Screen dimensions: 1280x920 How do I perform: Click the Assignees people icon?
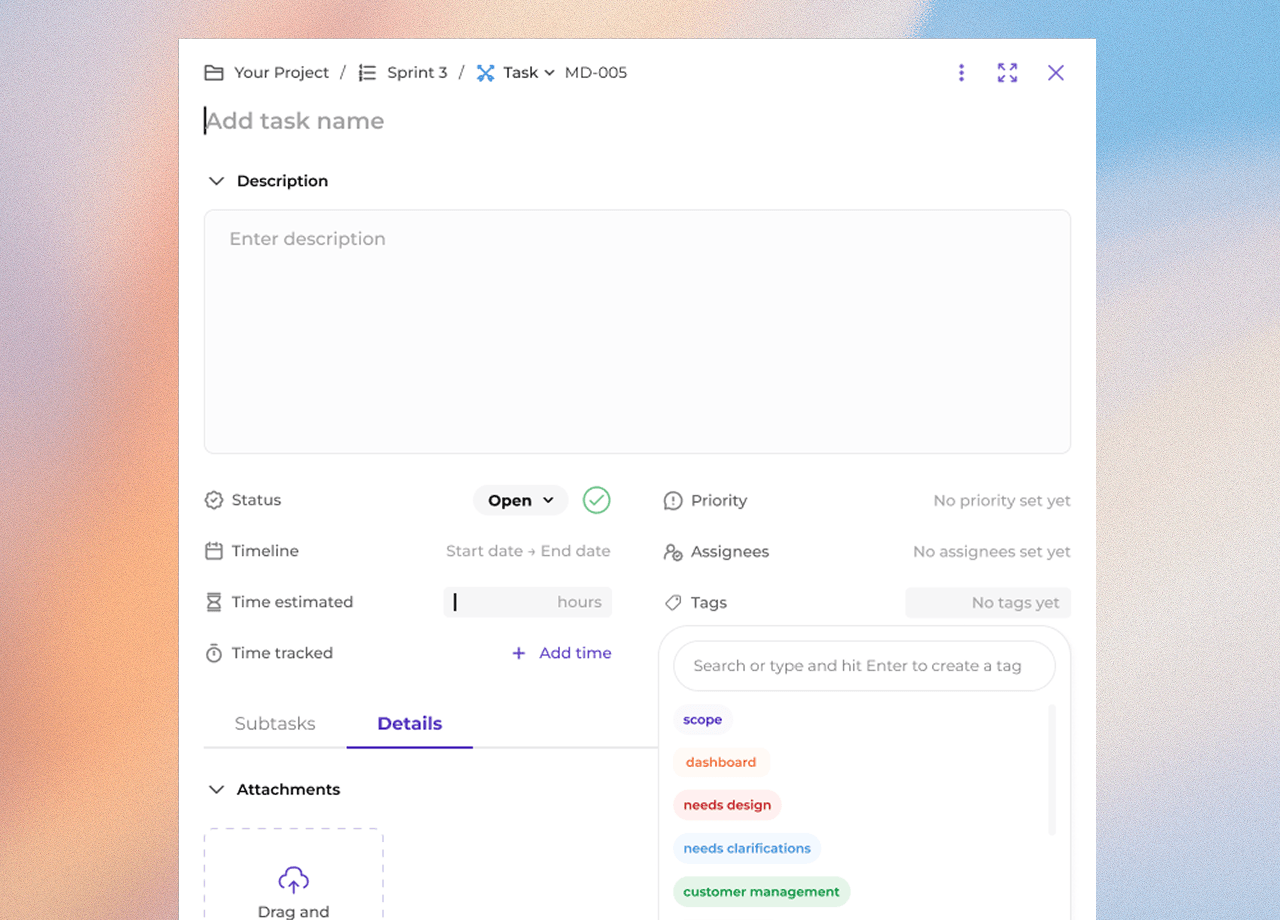click(x=673, y=552)
